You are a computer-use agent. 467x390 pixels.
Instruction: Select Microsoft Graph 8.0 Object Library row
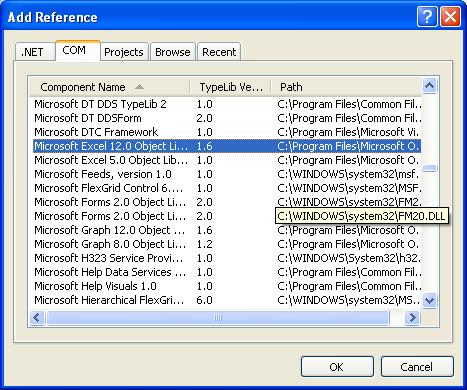click(227, 244)
